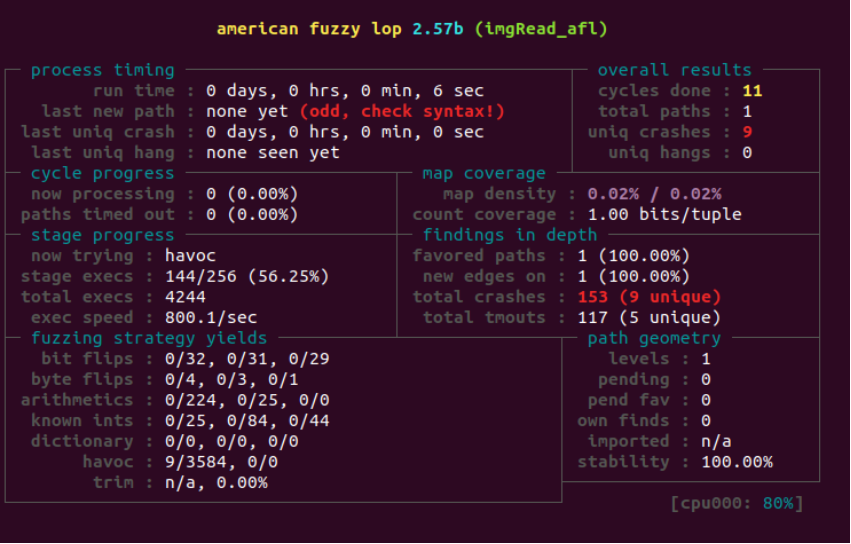Click the 'process timing' section header
Viewport: 851px width, 544px height.
pyautogui.click(x=102, y=70)
